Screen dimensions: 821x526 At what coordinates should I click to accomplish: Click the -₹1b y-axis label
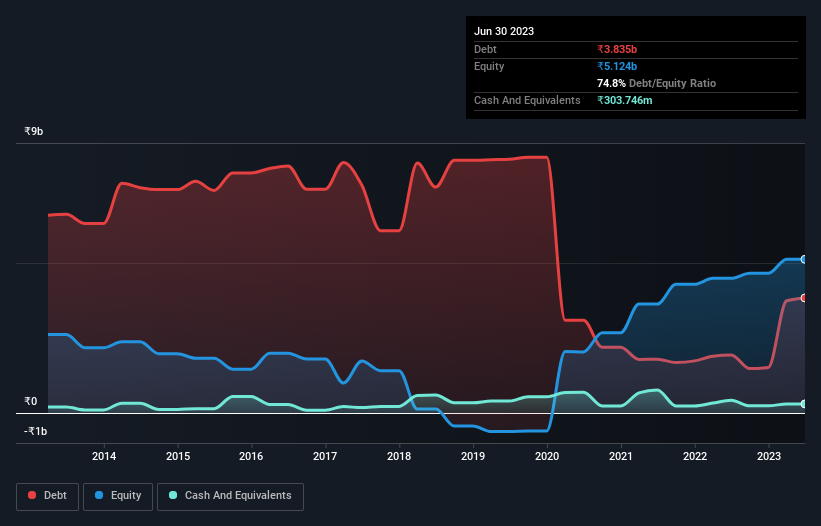pyautogui.click(x=36, y=431)
